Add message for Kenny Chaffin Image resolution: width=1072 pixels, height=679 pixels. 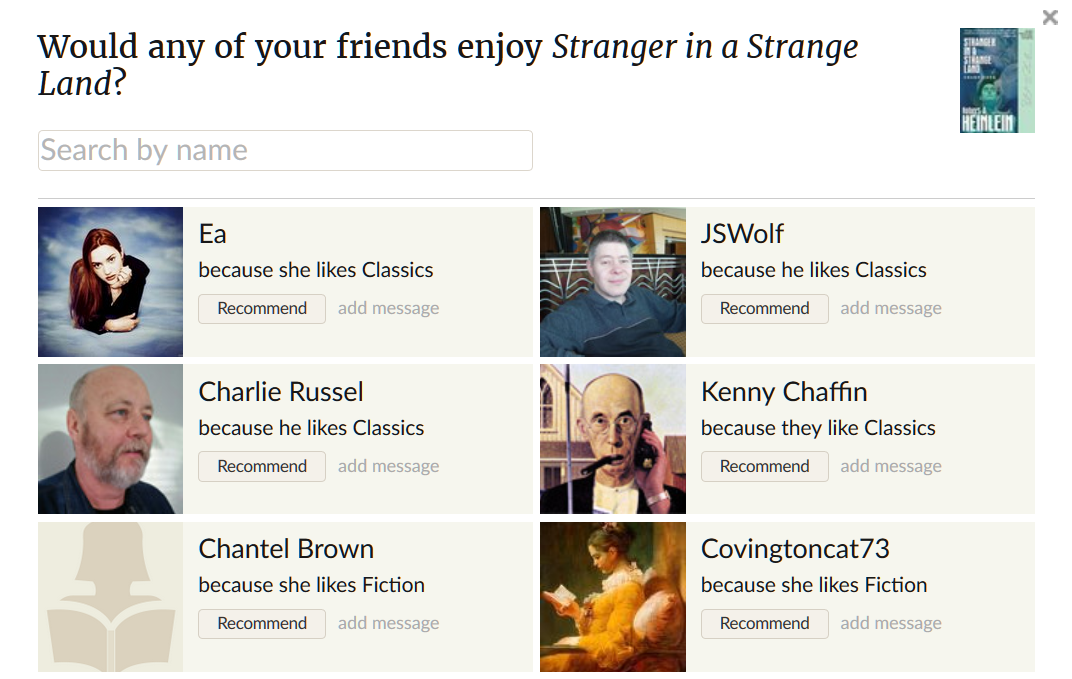890,466
